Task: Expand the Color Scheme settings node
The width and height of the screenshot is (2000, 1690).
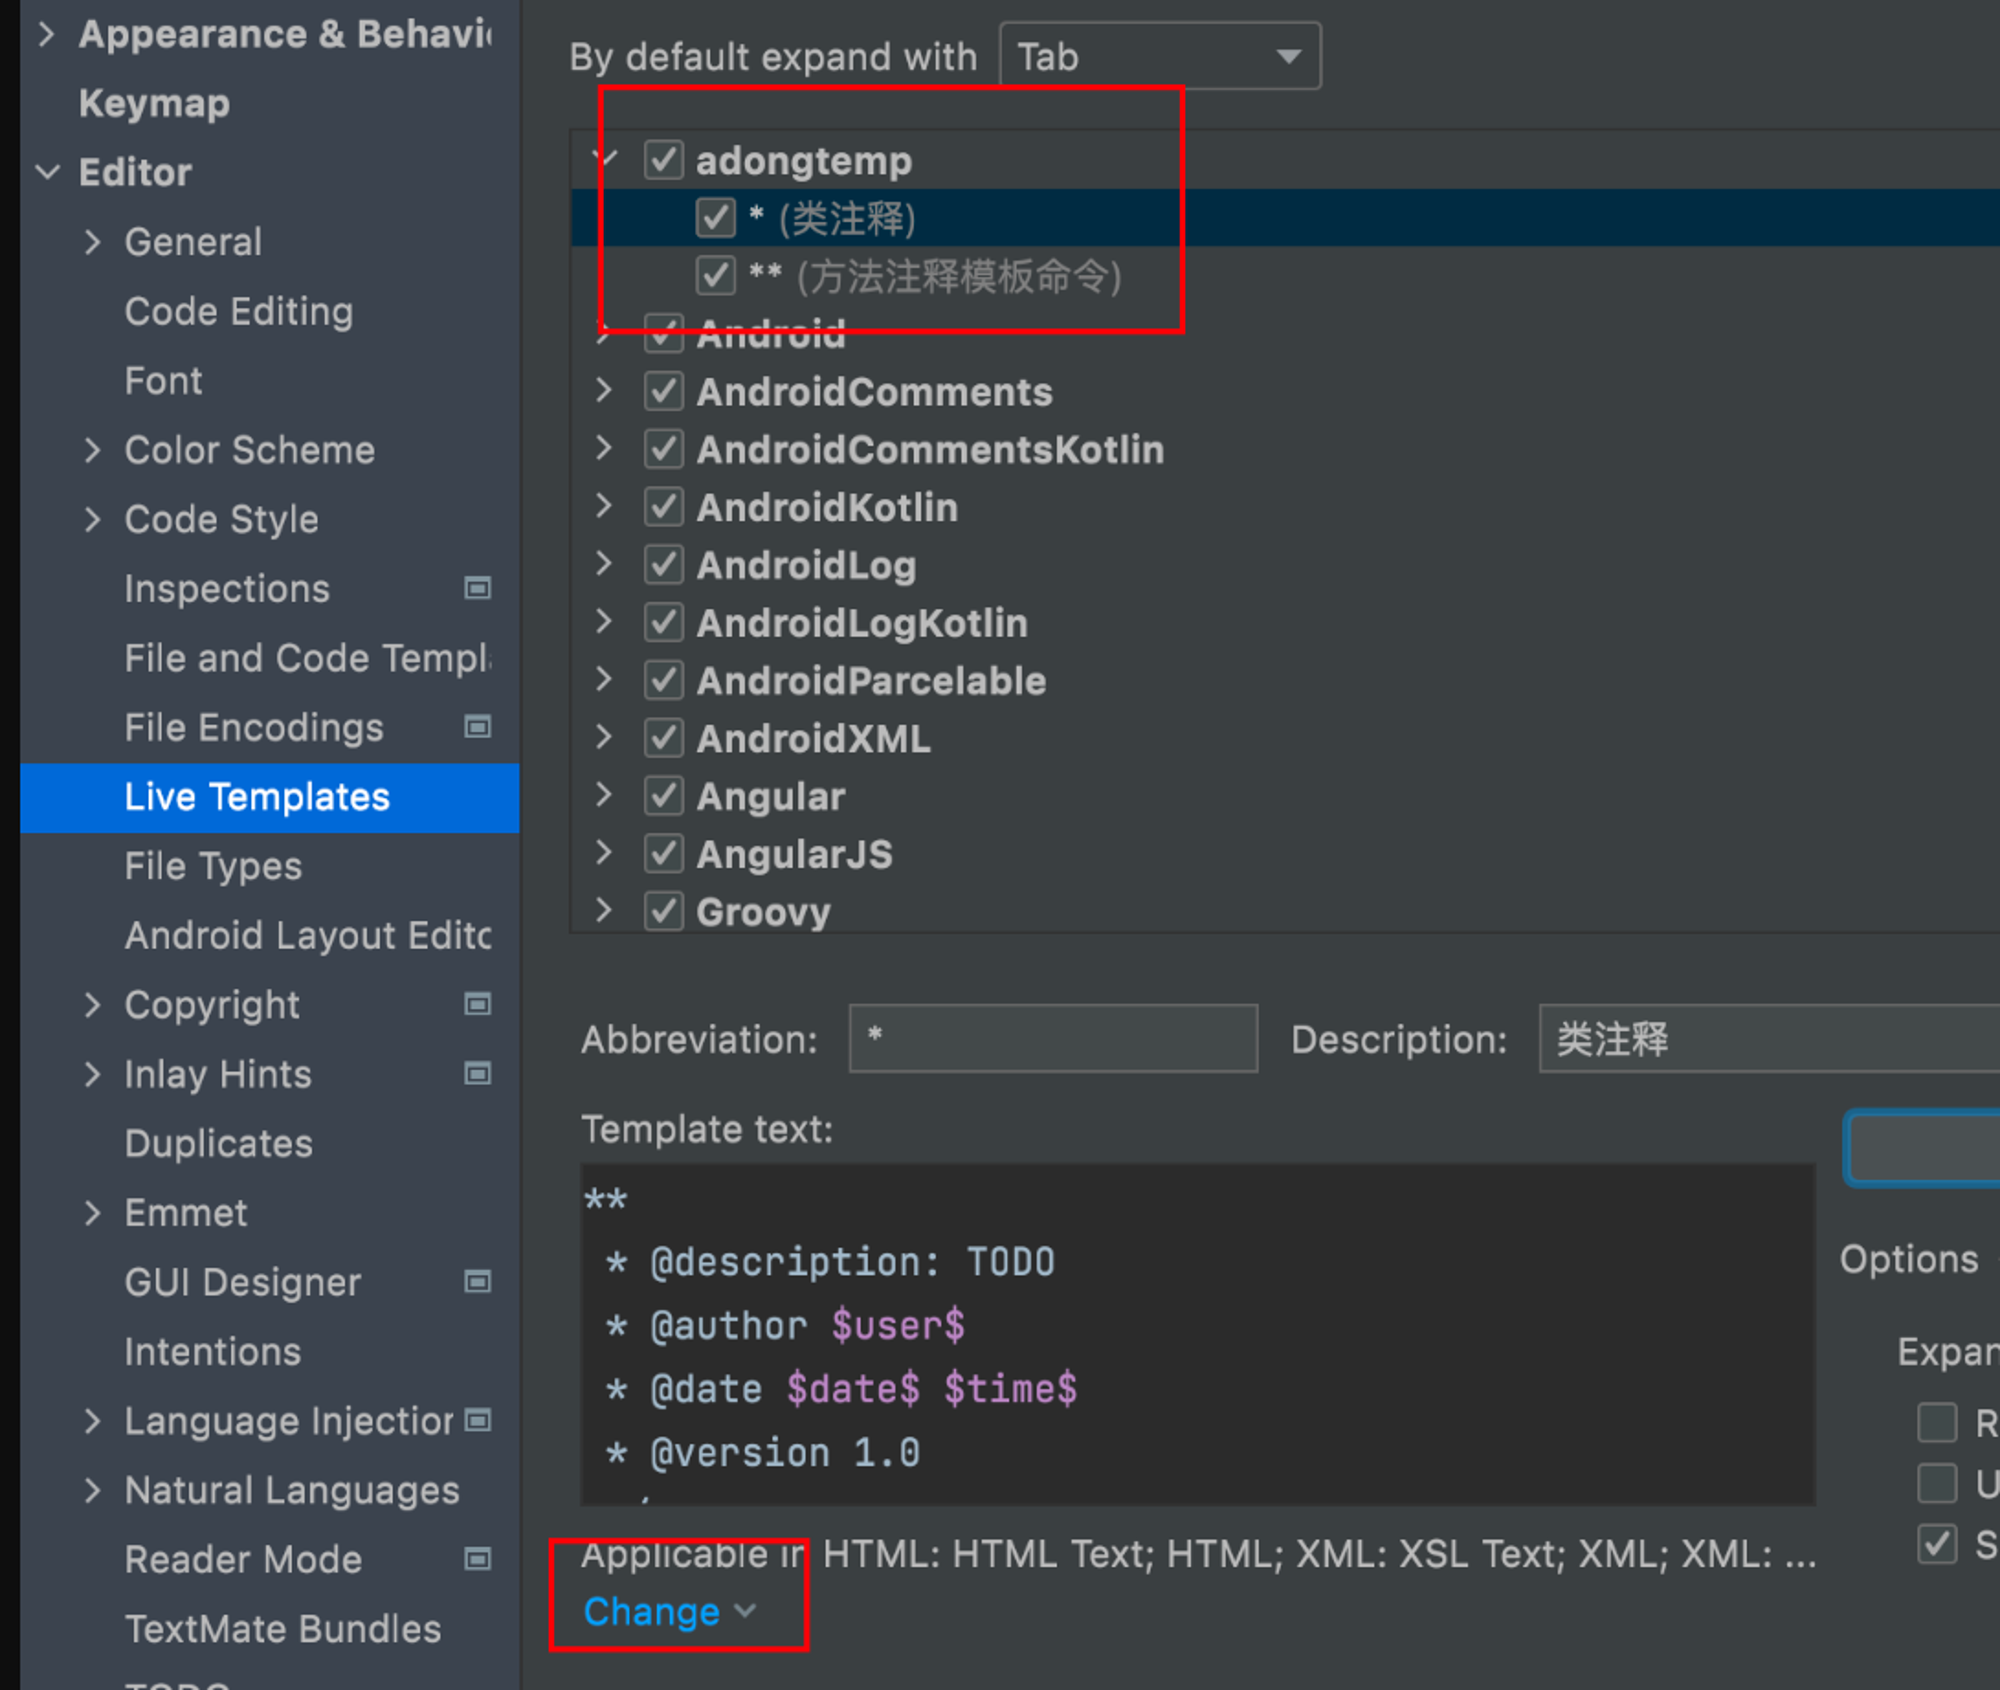Action: [x=93, y=450]
